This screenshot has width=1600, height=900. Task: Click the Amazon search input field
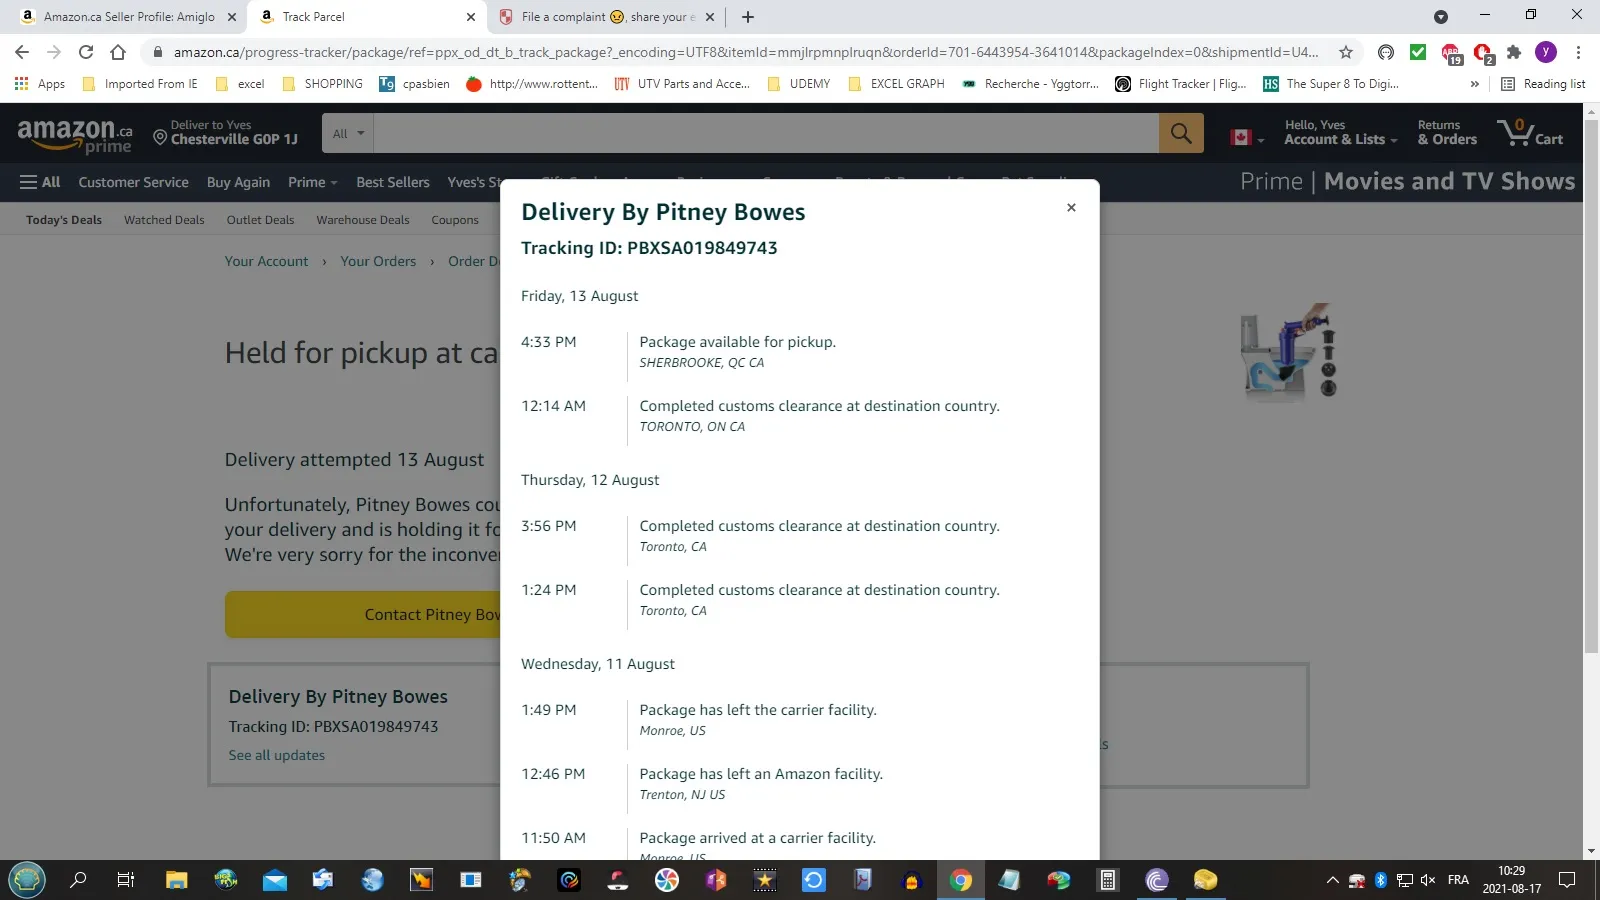(x=766, y=133)
